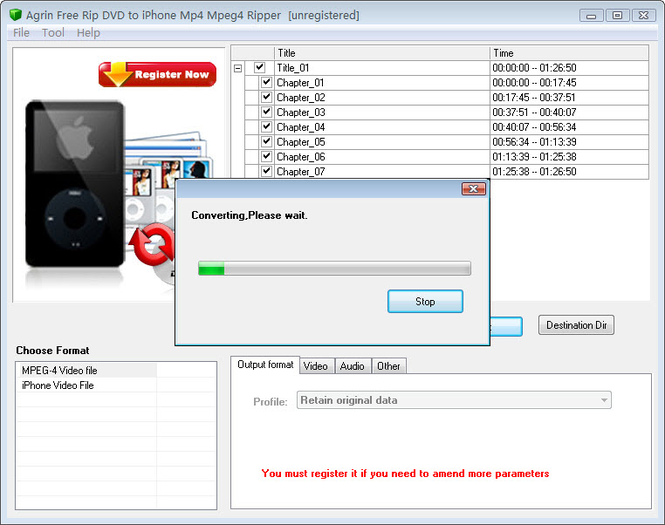This screenshot has width=665, height=525.
Task: Click the Time column header
Action: tap(569, 53)
